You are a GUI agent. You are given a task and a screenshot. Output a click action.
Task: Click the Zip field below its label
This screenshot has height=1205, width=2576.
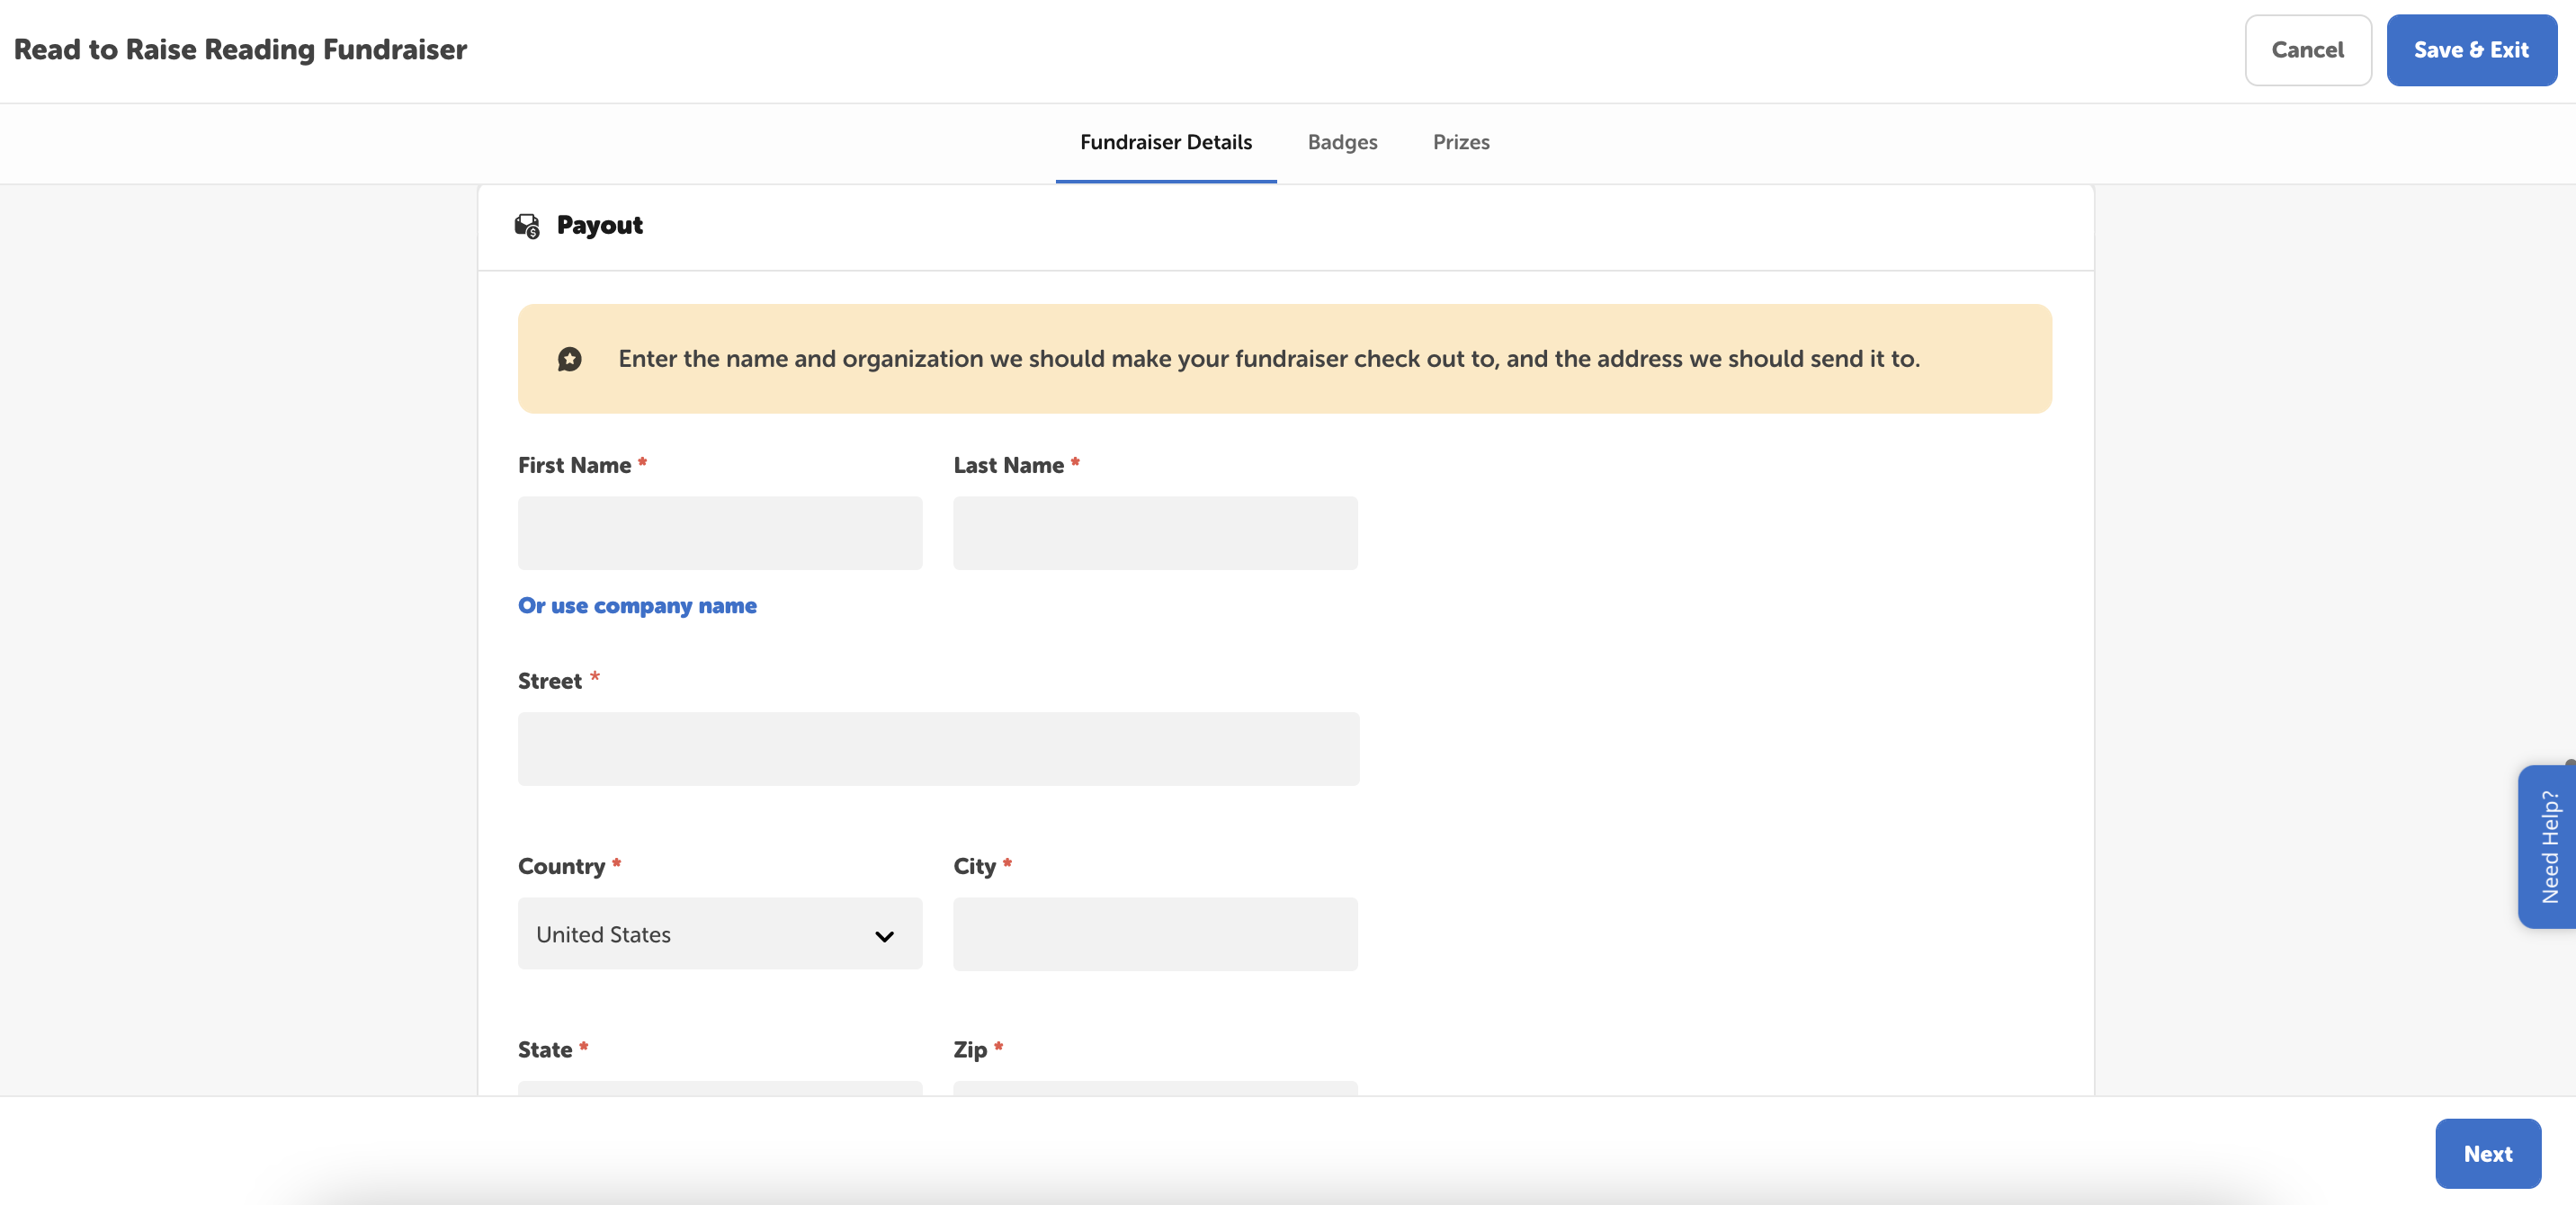pyautogui.click(x=1154, y=1087)
